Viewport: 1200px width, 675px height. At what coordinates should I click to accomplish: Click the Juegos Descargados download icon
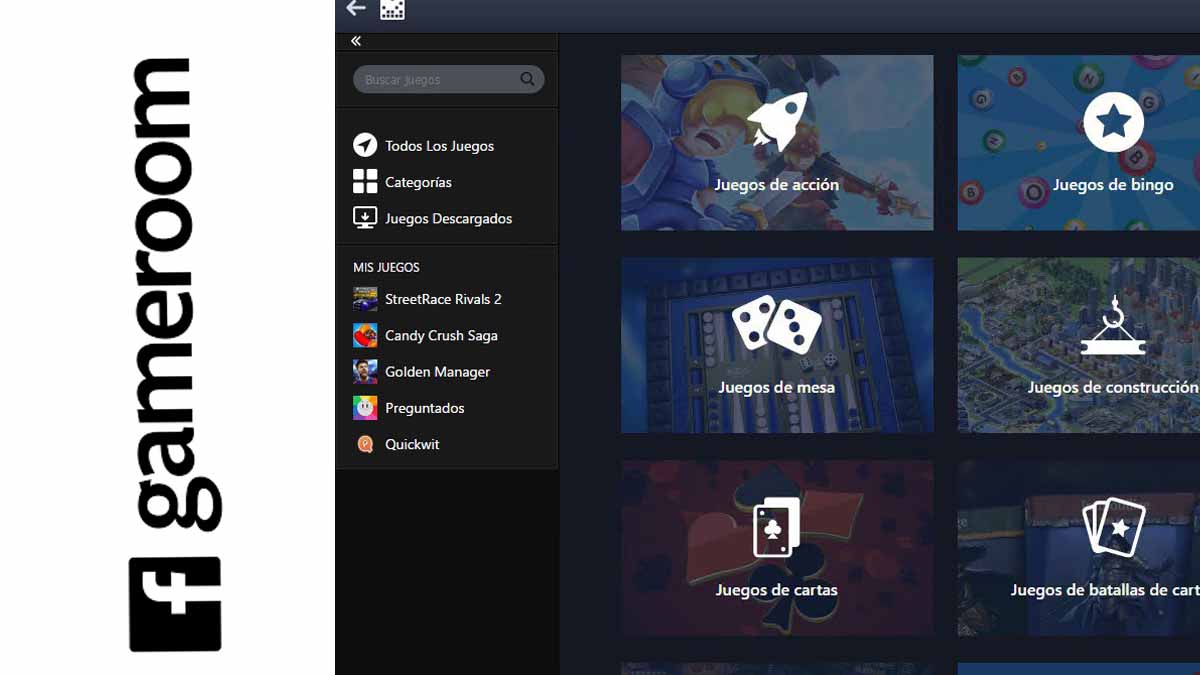tap(365, 217)
